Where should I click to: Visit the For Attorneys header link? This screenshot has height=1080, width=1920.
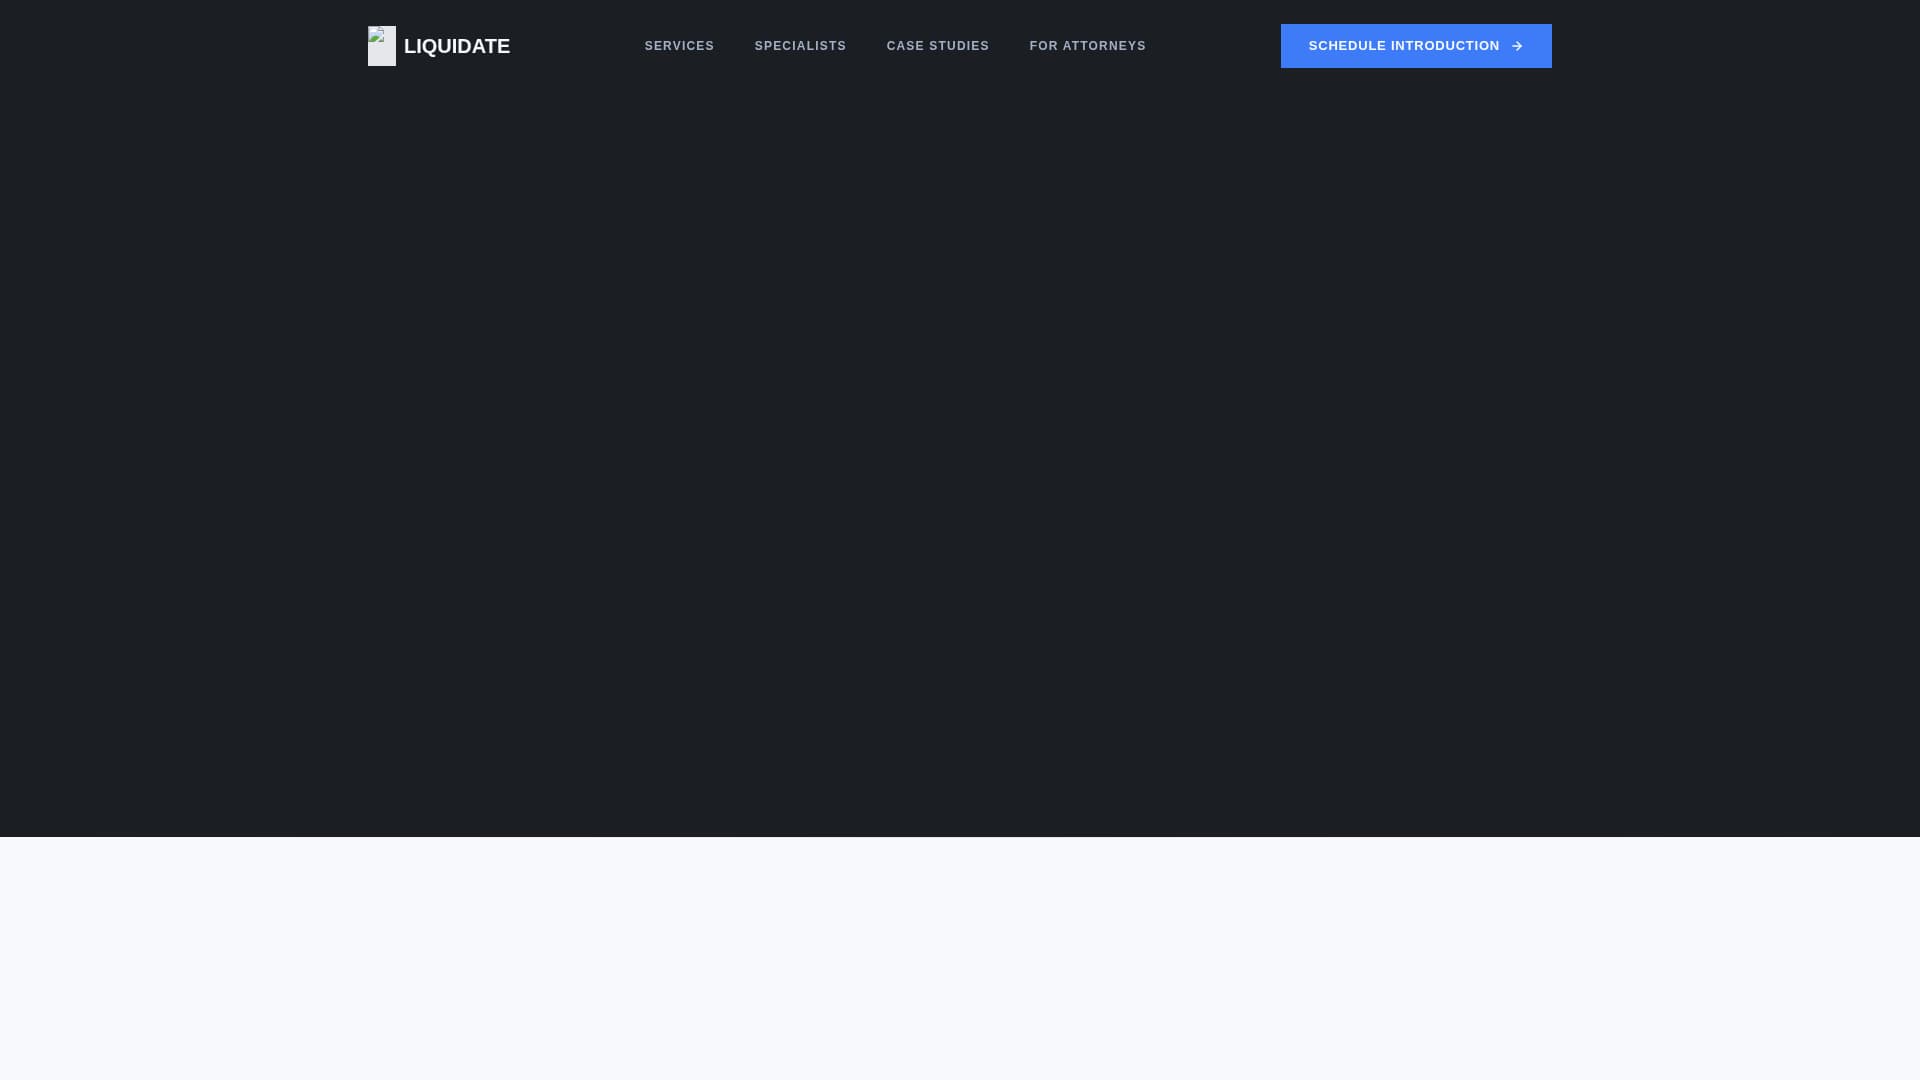pyautogui.click(x=1087, y=46)
